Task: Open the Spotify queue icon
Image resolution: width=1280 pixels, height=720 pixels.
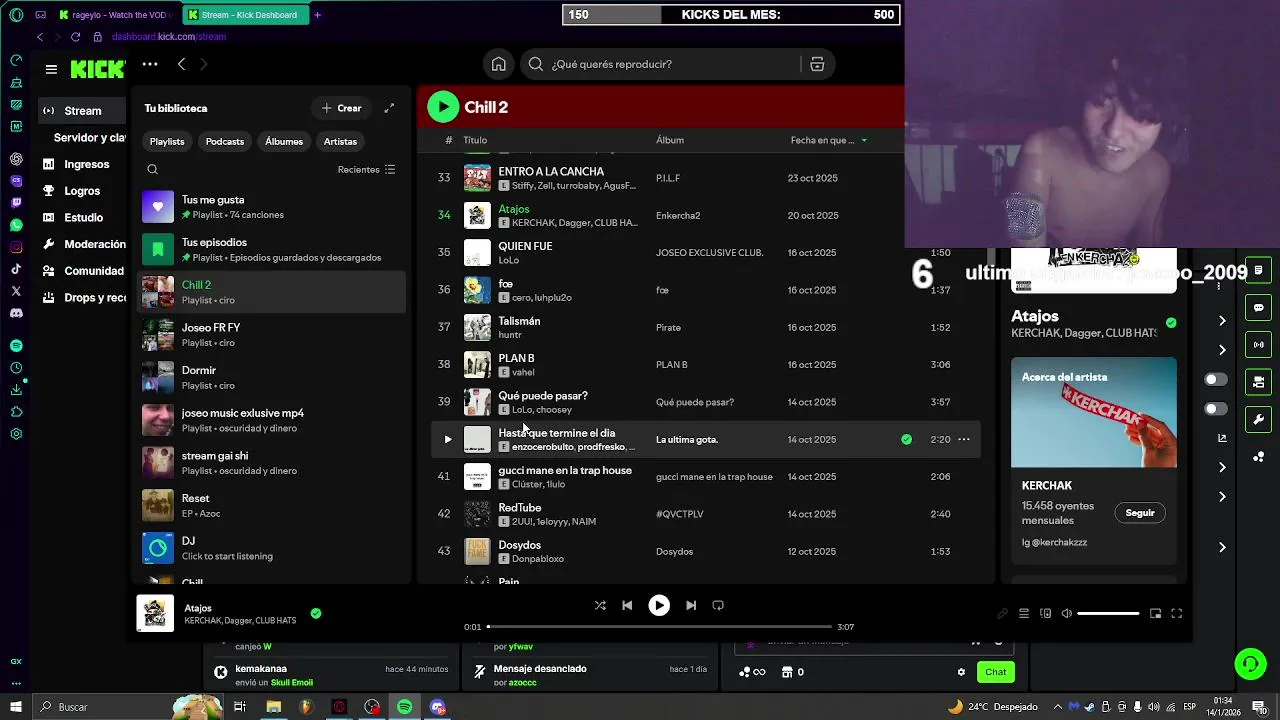Action: pos(1024,614)
